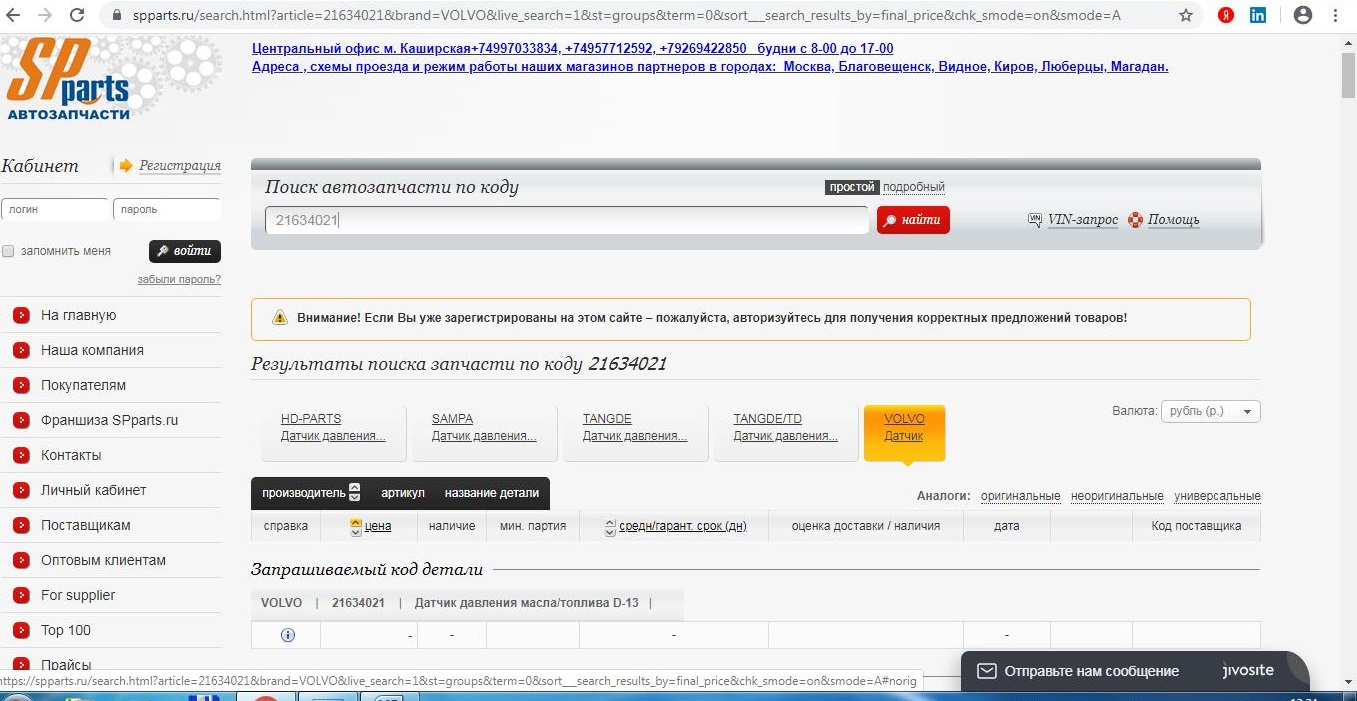Filter analogs by неоригинальные
The image size is (1357, 701).
point(1117,496)
